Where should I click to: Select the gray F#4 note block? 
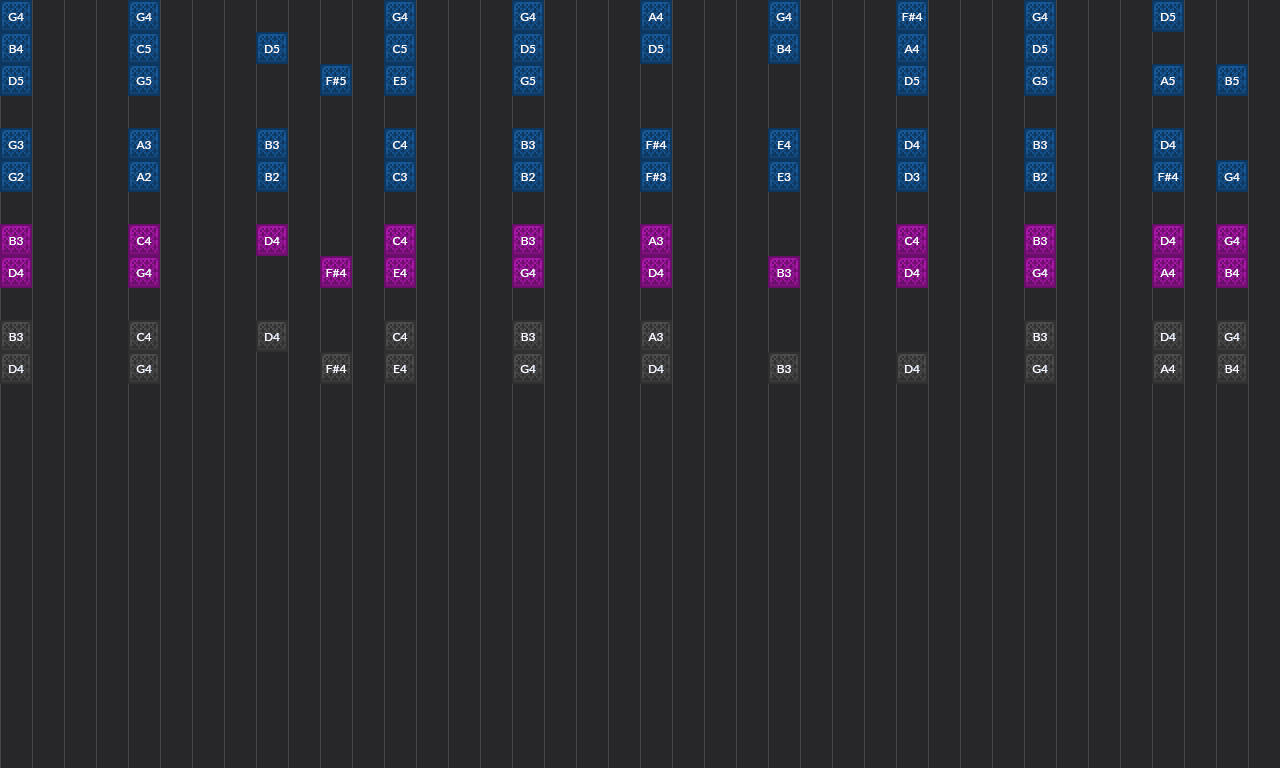pos(336,369)
